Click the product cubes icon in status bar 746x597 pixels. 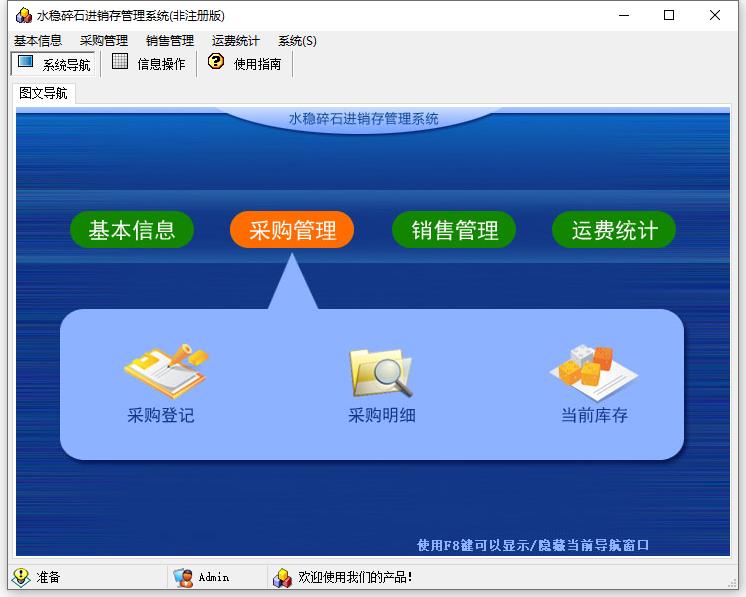[x=282, y=577]
